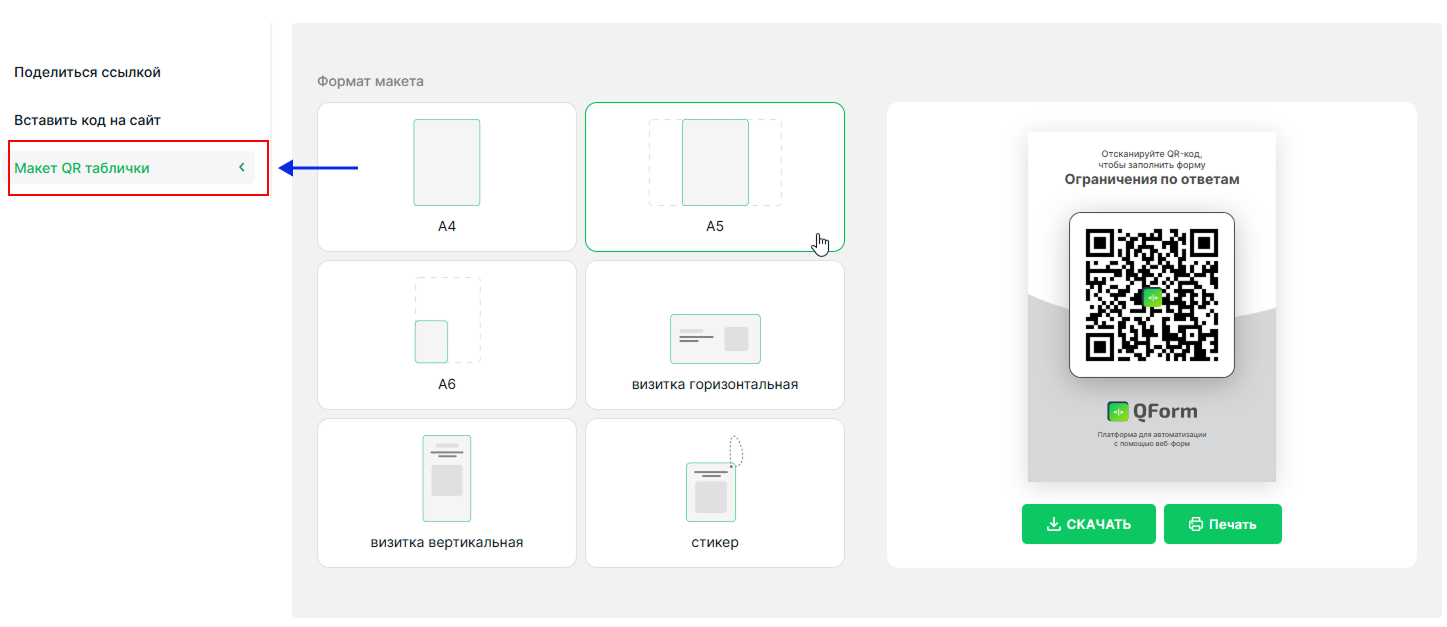Select the визитка вертикальная format card
1447x627 pixels.
tap(447, 493)
